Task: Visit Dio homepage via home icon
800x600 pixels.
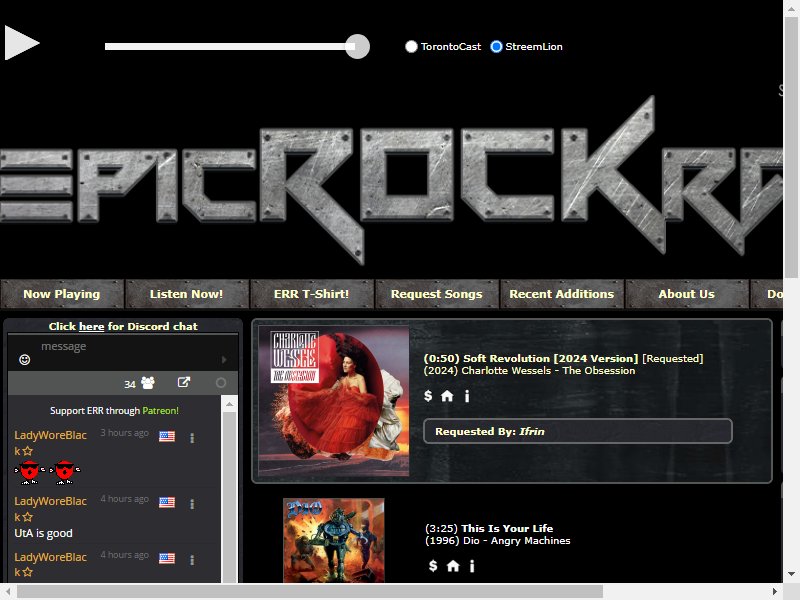Action: [x=453, y=566]
